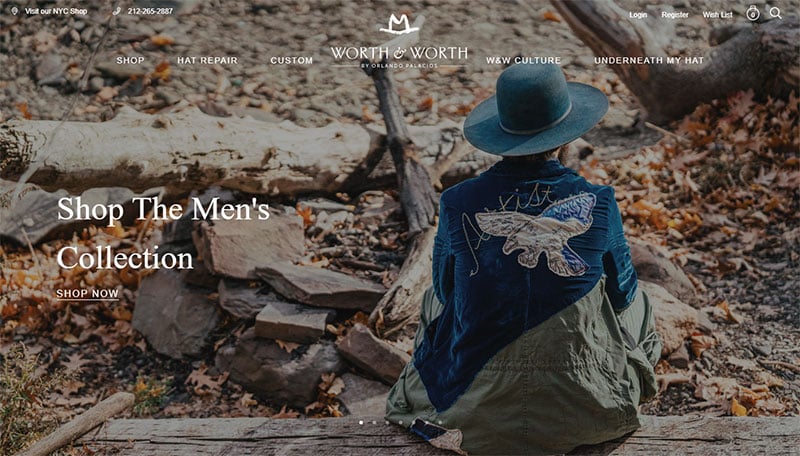This screenshot has height=456, width=800.
Task: Select the second carousel slide dot
Action: coord(374,422)
